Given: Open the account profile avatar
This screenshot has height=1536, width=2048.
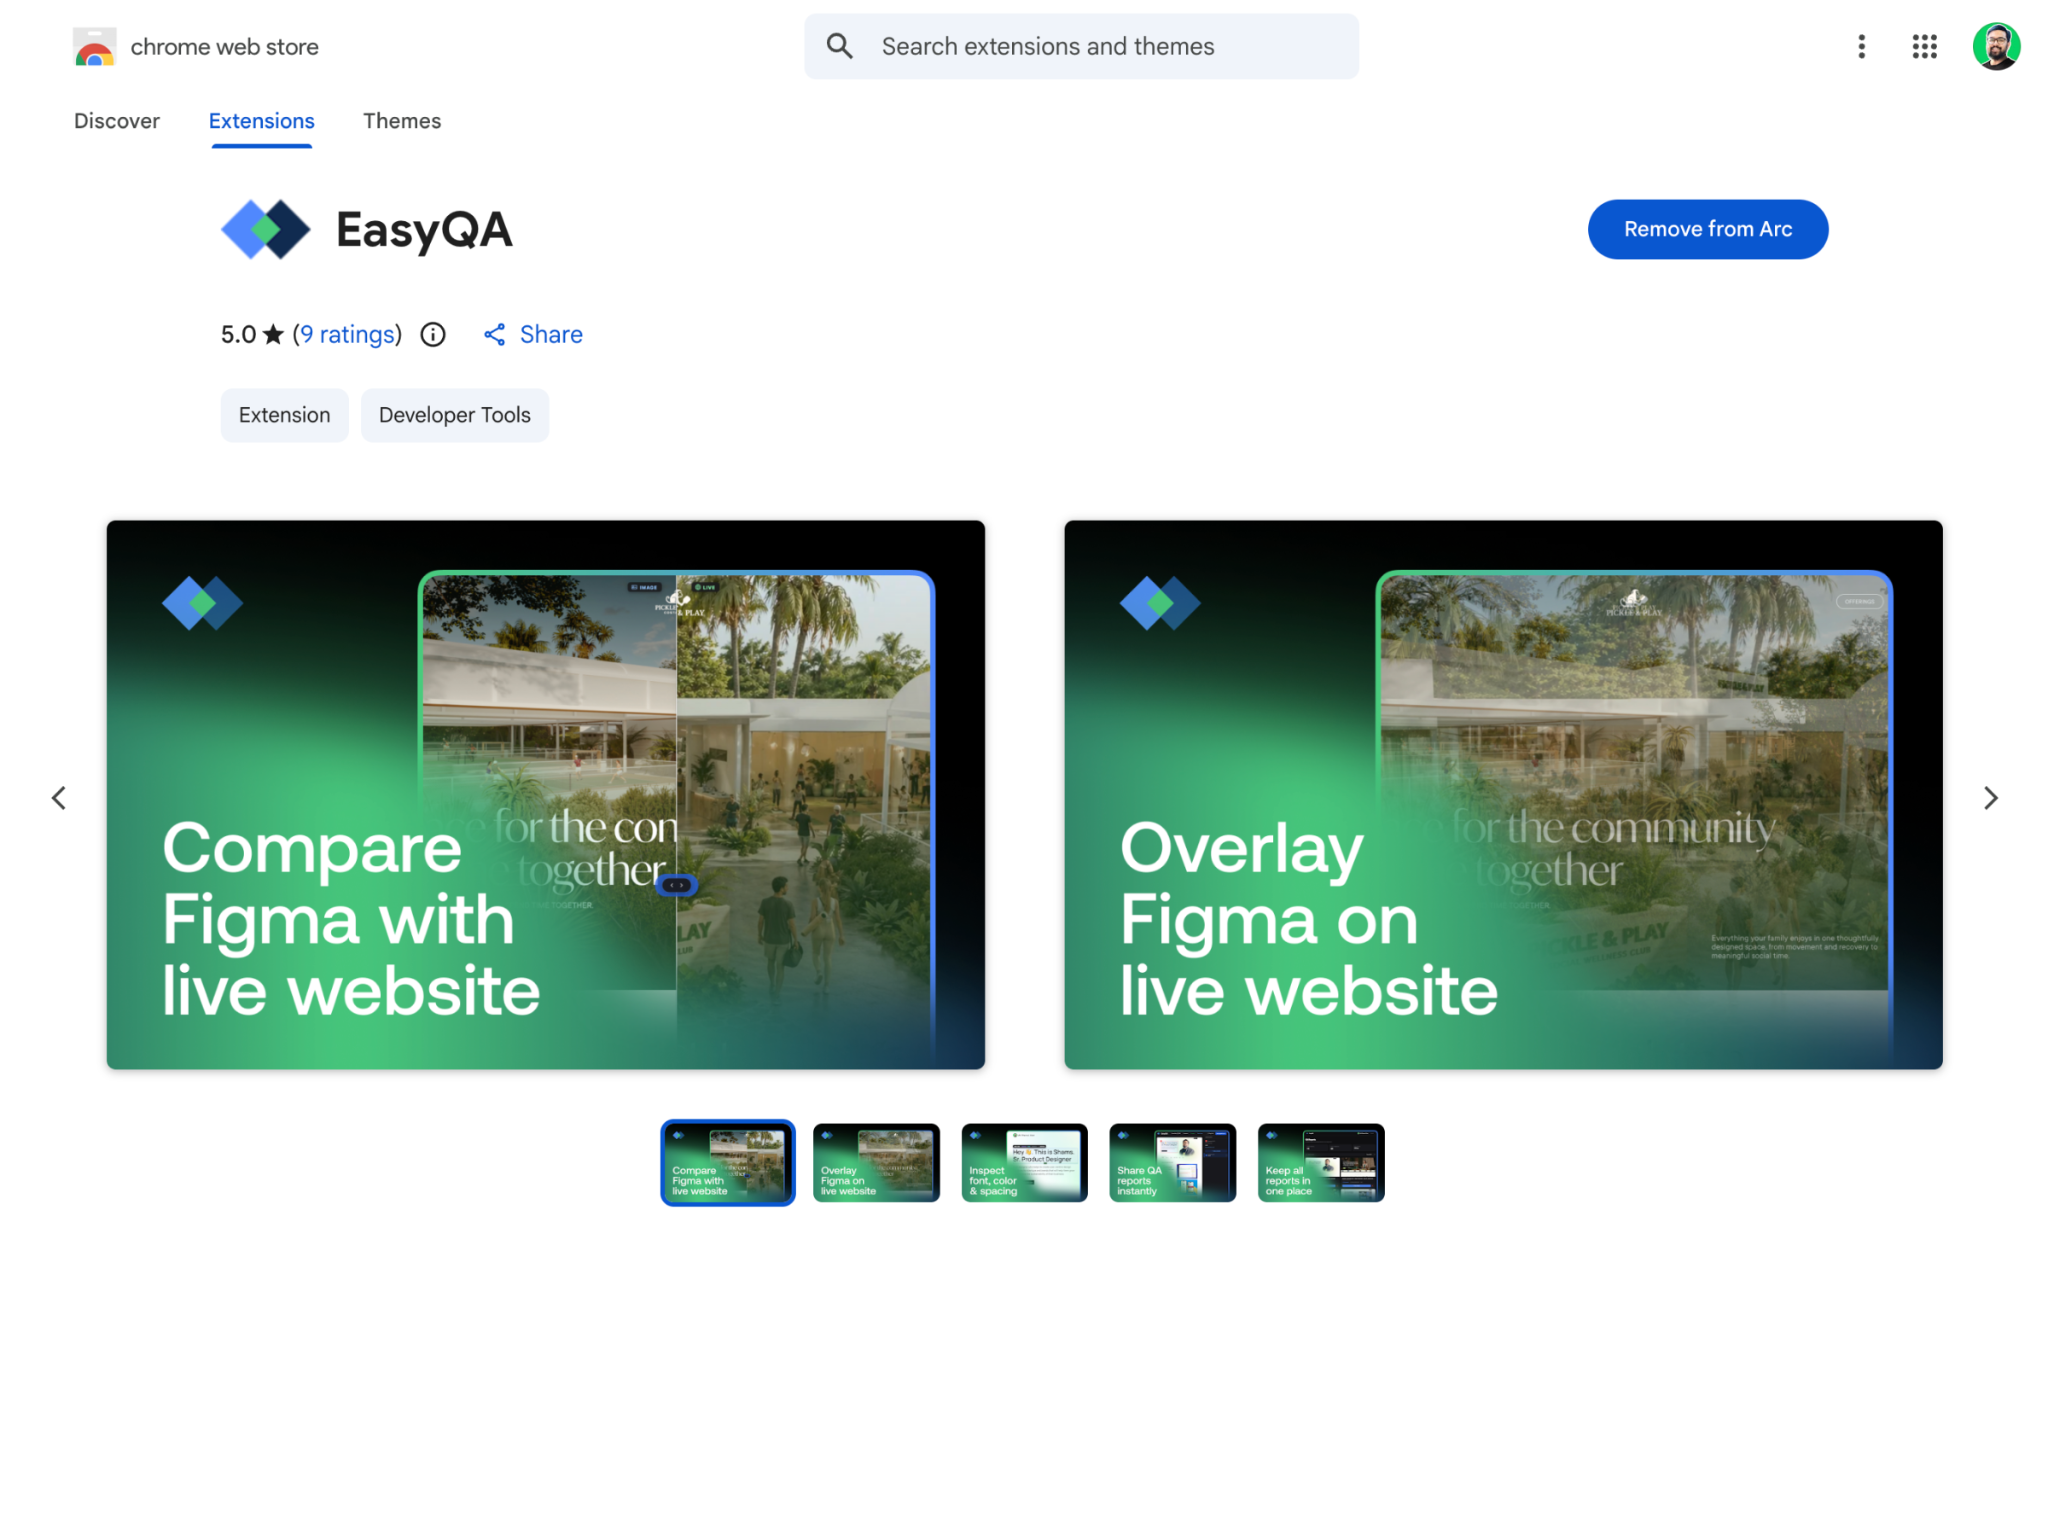Looking at the screenshot, I should click(1996, 46).
